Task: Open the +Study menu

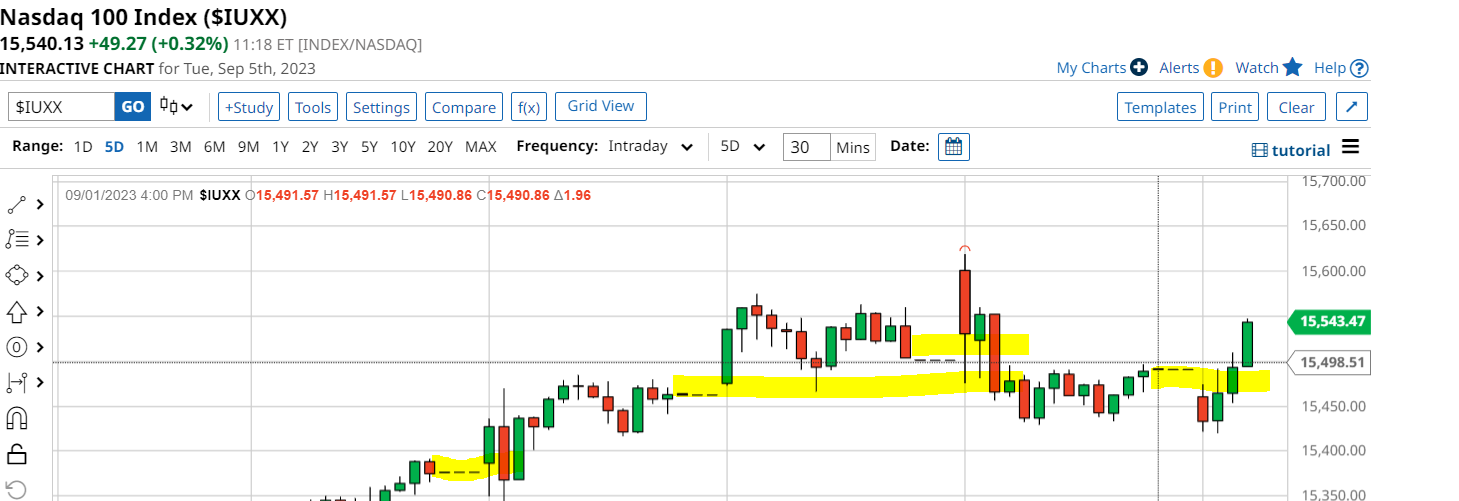Action: point(249,107)
